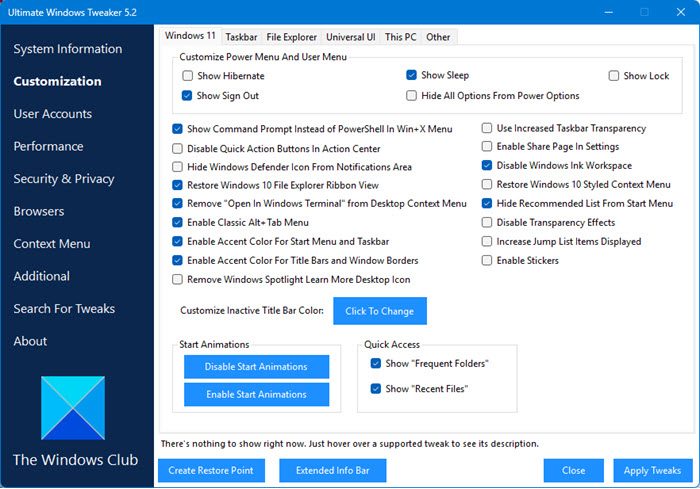Toggle Accent Color For Title Bars and Borders
The width and height of the screenshot is (700, 489).
click(x=177, y=260)
